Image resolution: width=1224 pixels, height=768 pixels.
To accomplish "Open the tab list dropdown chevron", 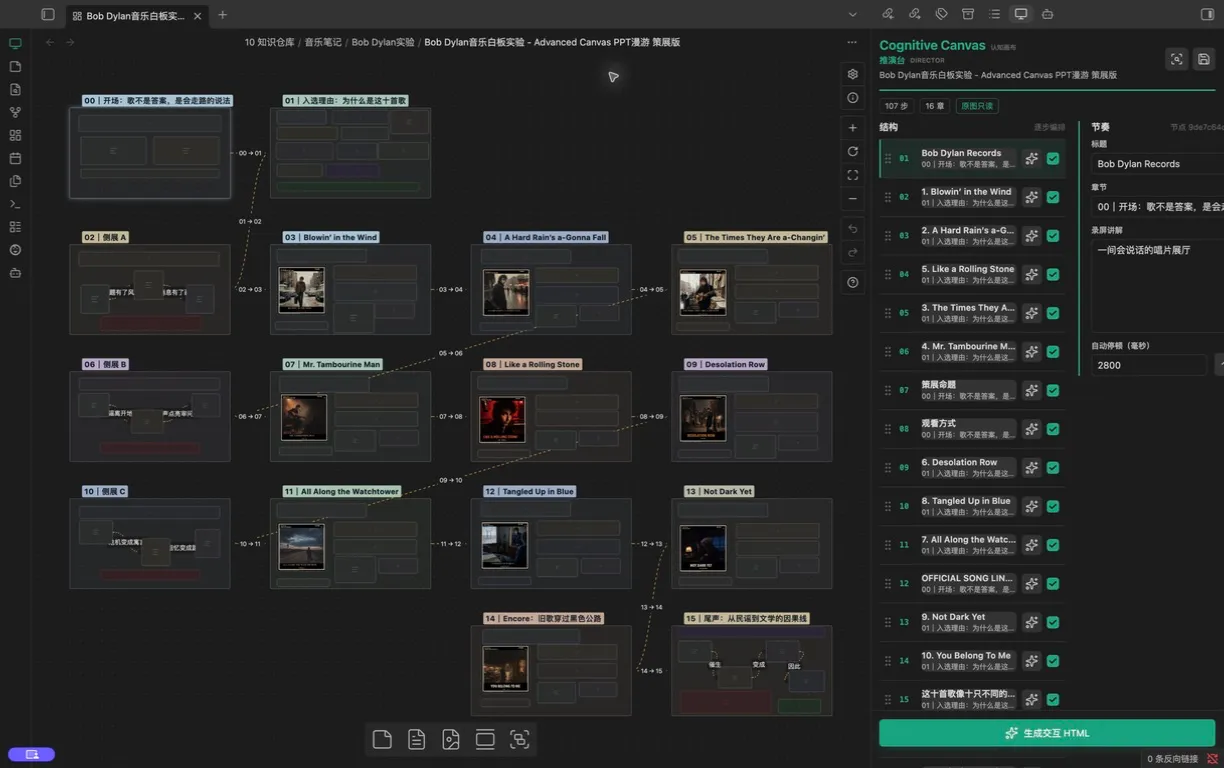I will tap(852, 14).
